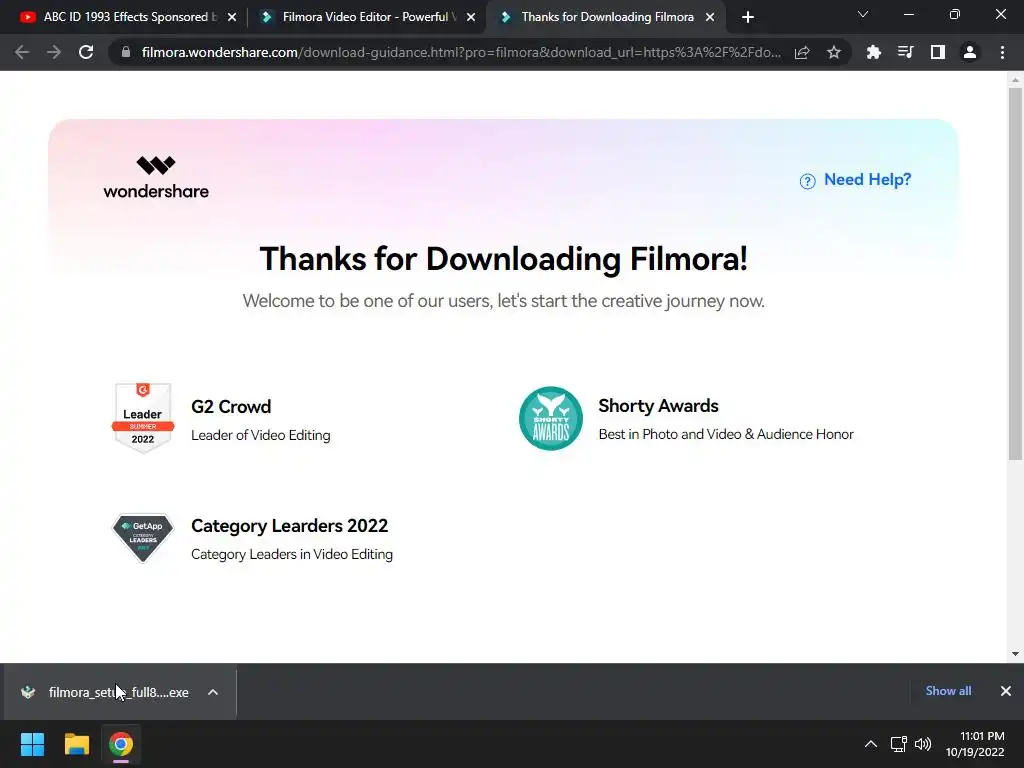The image size is (1024, 768).
Task: Open the volume tray icon
Action: 923,744
